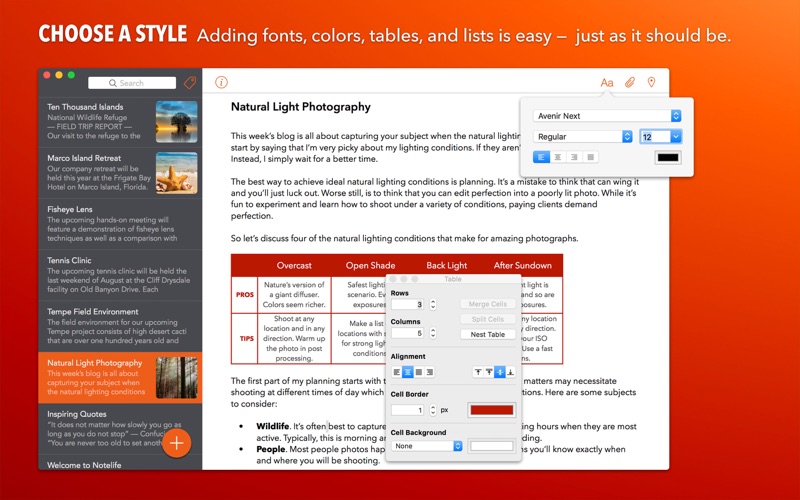Click the Open Shade table header cell
Screen dimensions: 800x500
[370, 265]
